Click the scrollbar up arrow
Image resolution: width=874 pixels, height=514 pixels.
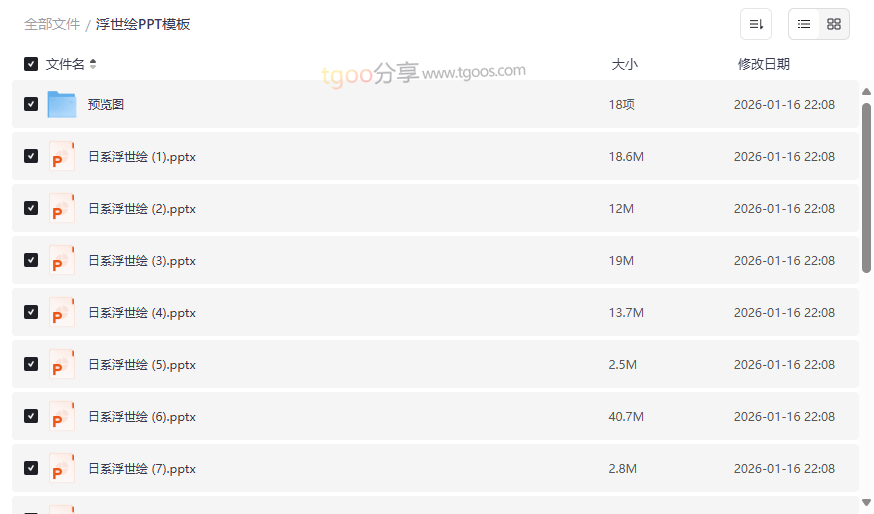[866, 92]
